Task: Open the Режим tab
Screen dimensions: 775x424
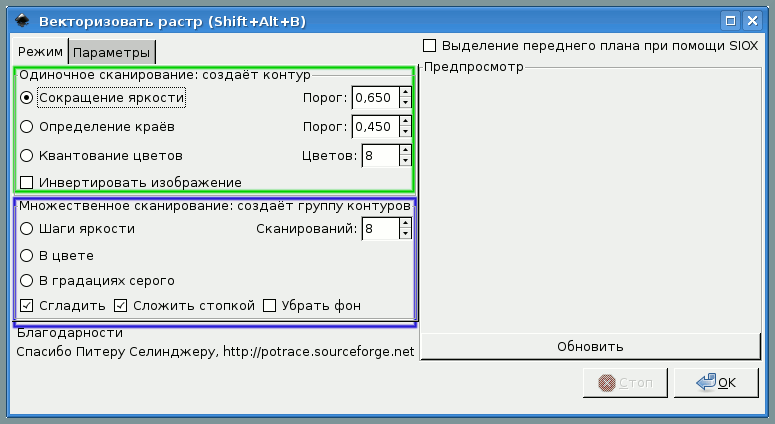Action: click(40, 51)
